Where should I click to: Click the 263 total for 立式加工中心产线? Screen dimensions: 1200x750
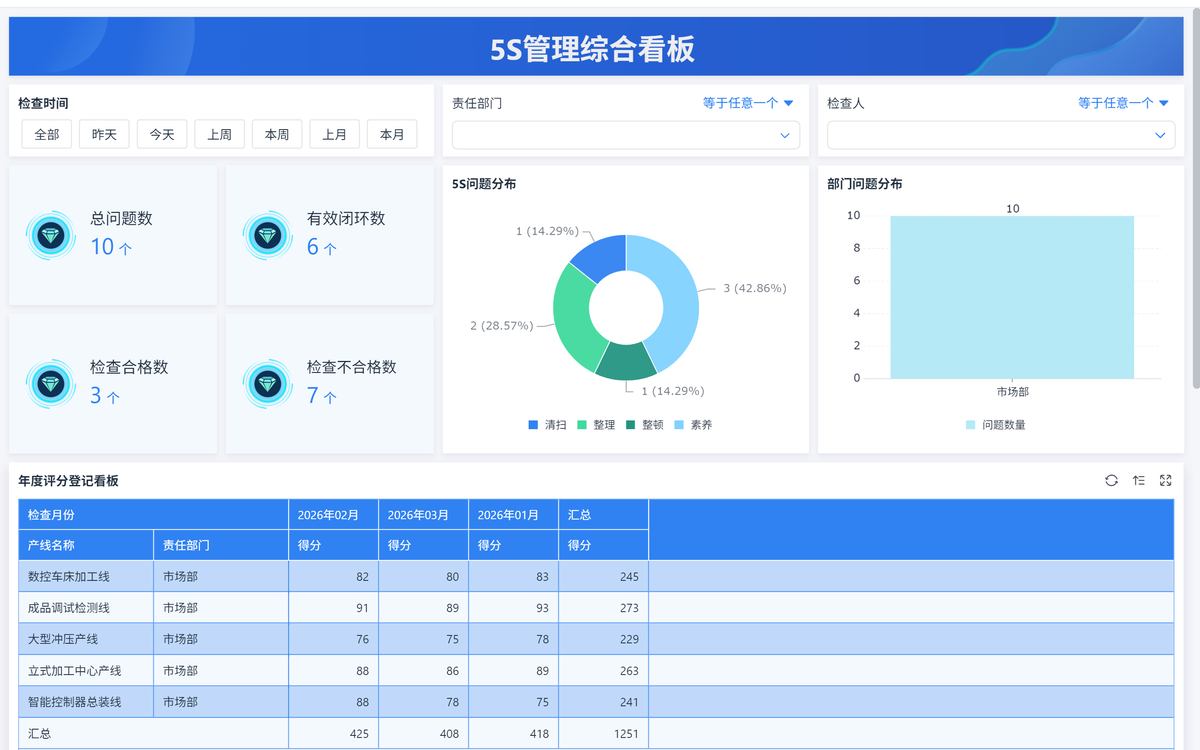tap(604, 671)
